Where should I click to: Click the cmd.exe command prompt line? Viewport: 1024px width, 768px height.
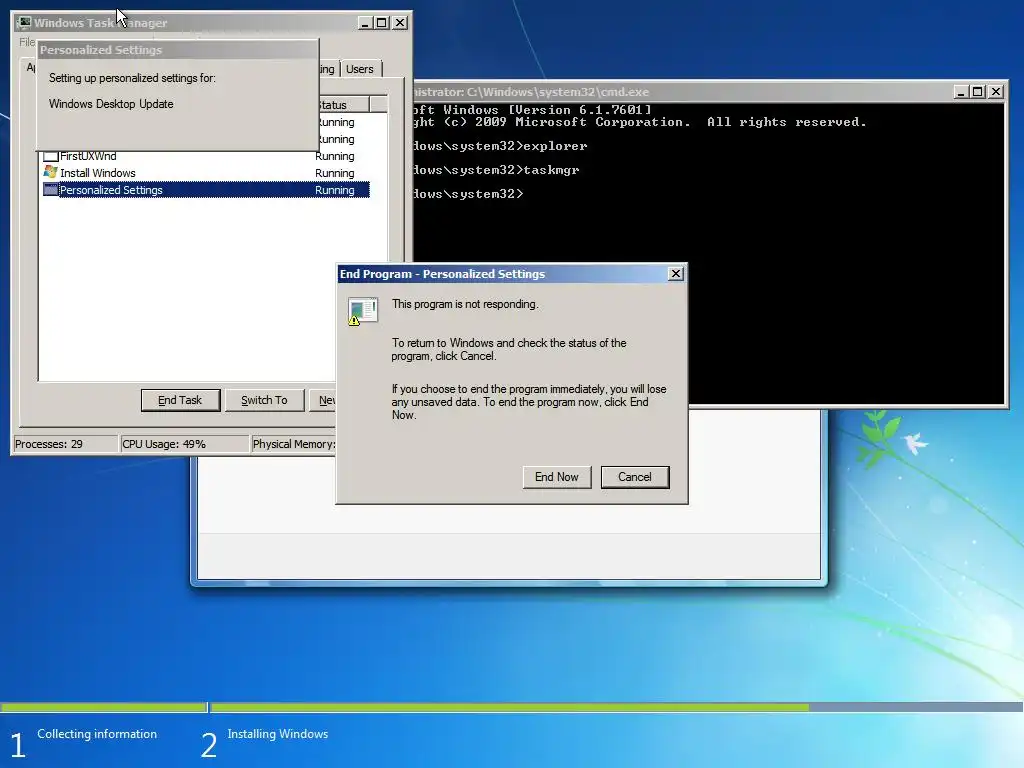(468, 194)
